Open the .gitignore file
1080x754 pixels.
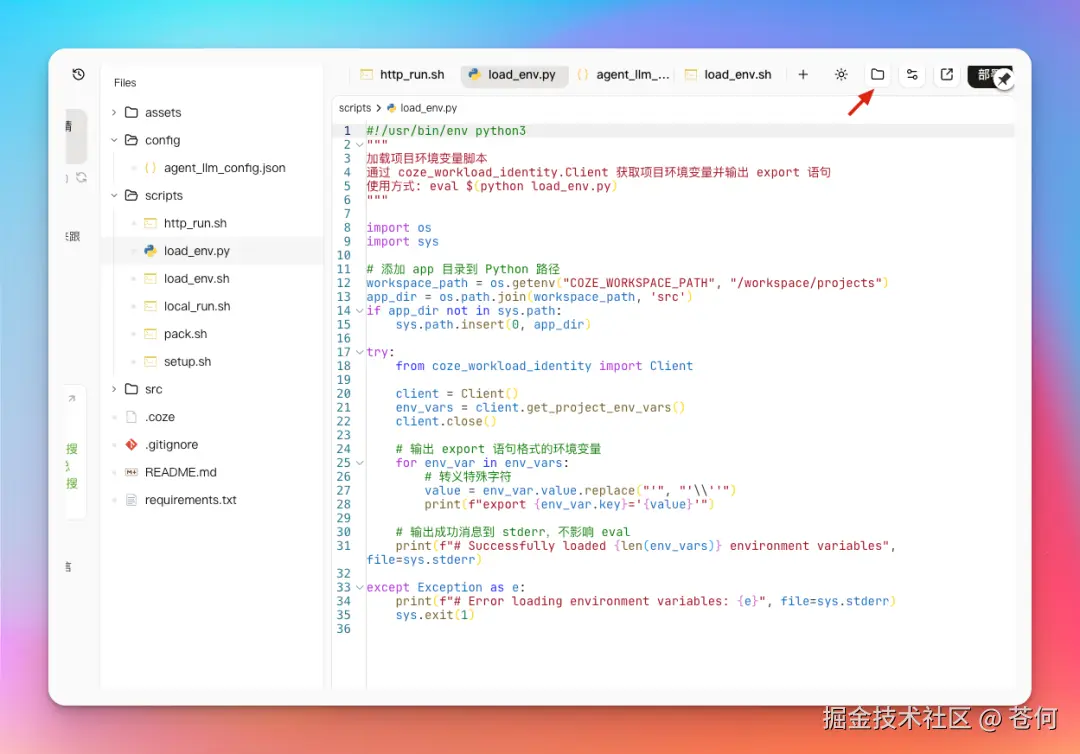point(172,445)
